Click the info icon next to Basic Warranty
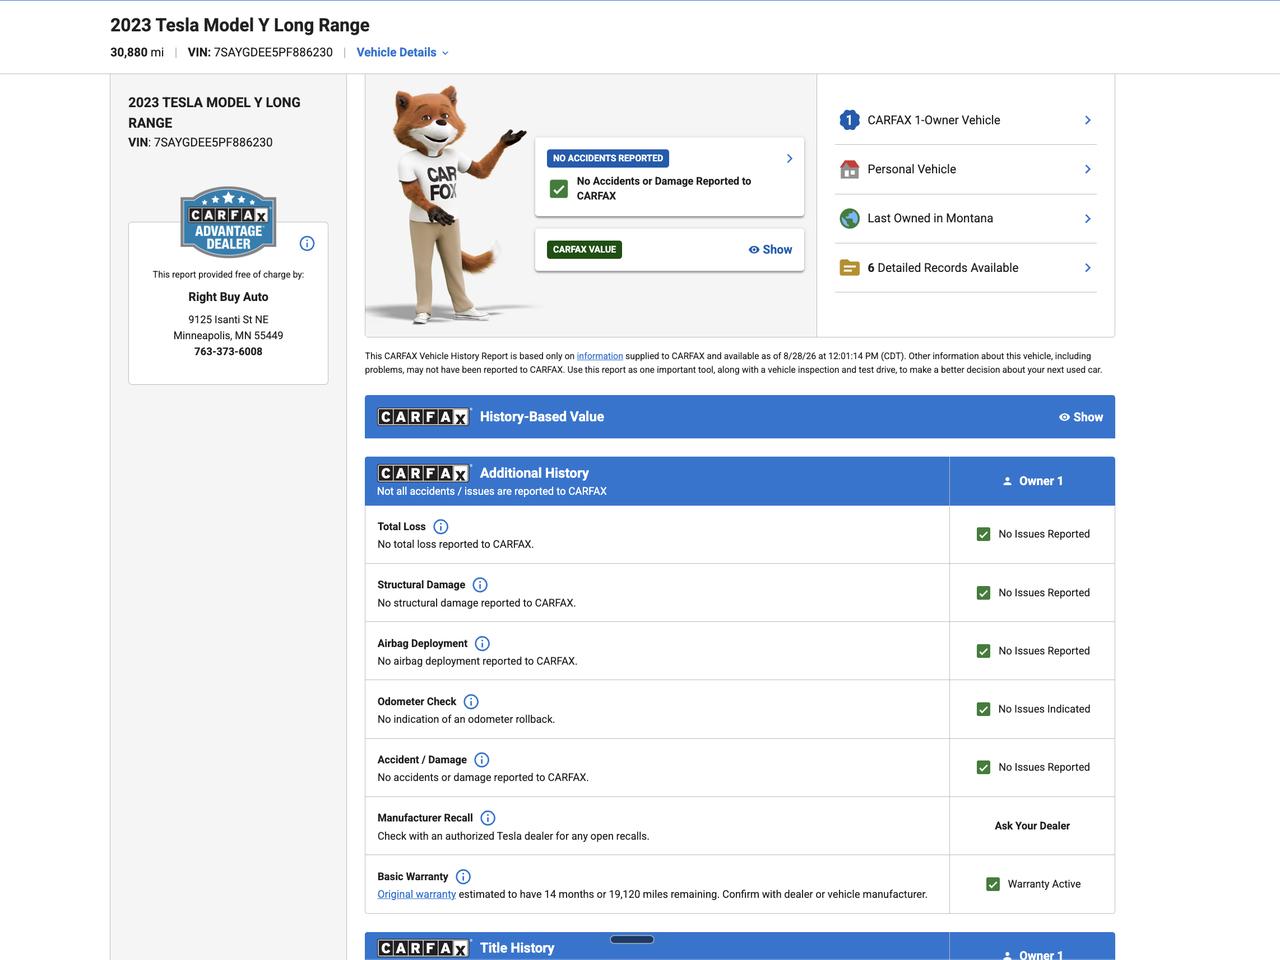Screen dimensions: 1280x960 [463, 877]
